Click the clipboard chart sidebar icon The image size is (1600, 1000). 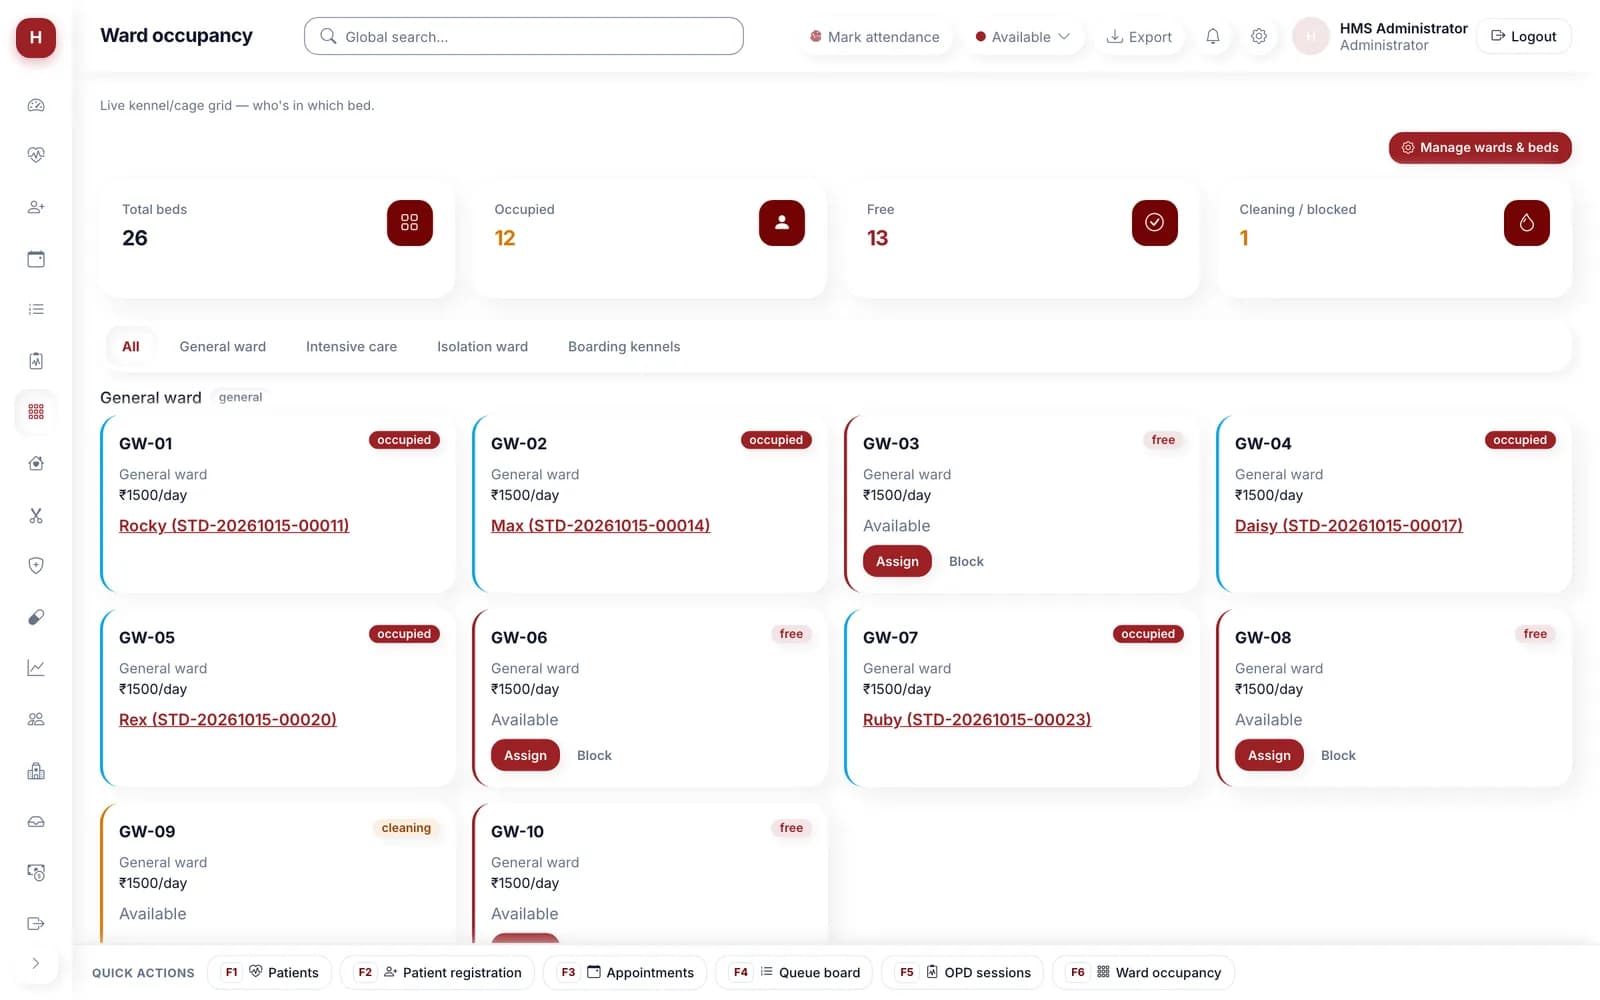[x=36, y=361]
